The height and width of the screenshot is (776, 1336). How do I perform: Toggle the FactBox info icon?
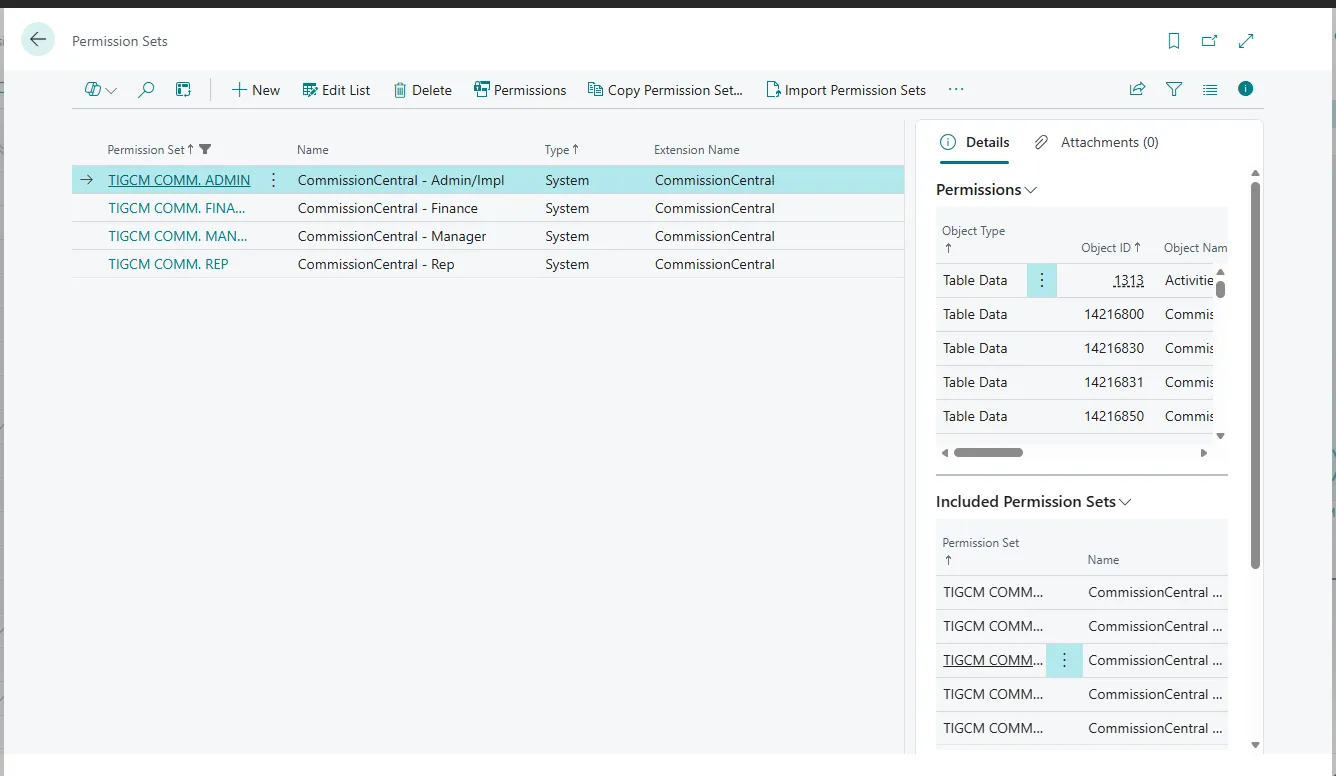tap(1246, 89)
